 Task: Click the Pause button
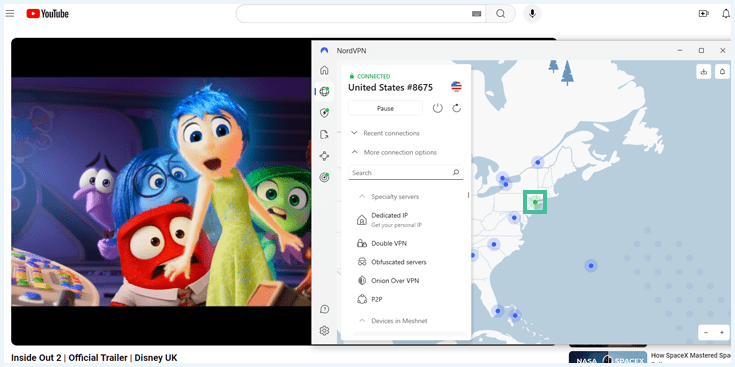click(x=385, y=108)
